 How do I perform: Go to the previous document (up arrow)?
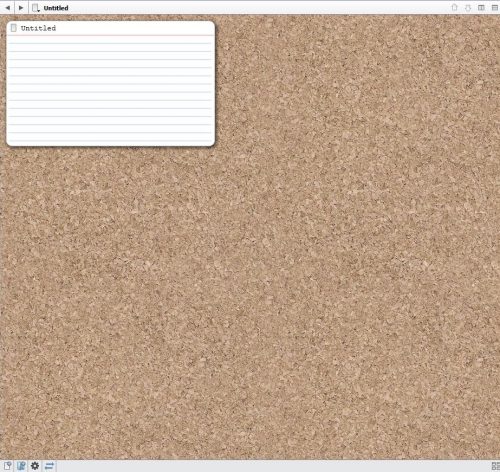tap(454, 7)
